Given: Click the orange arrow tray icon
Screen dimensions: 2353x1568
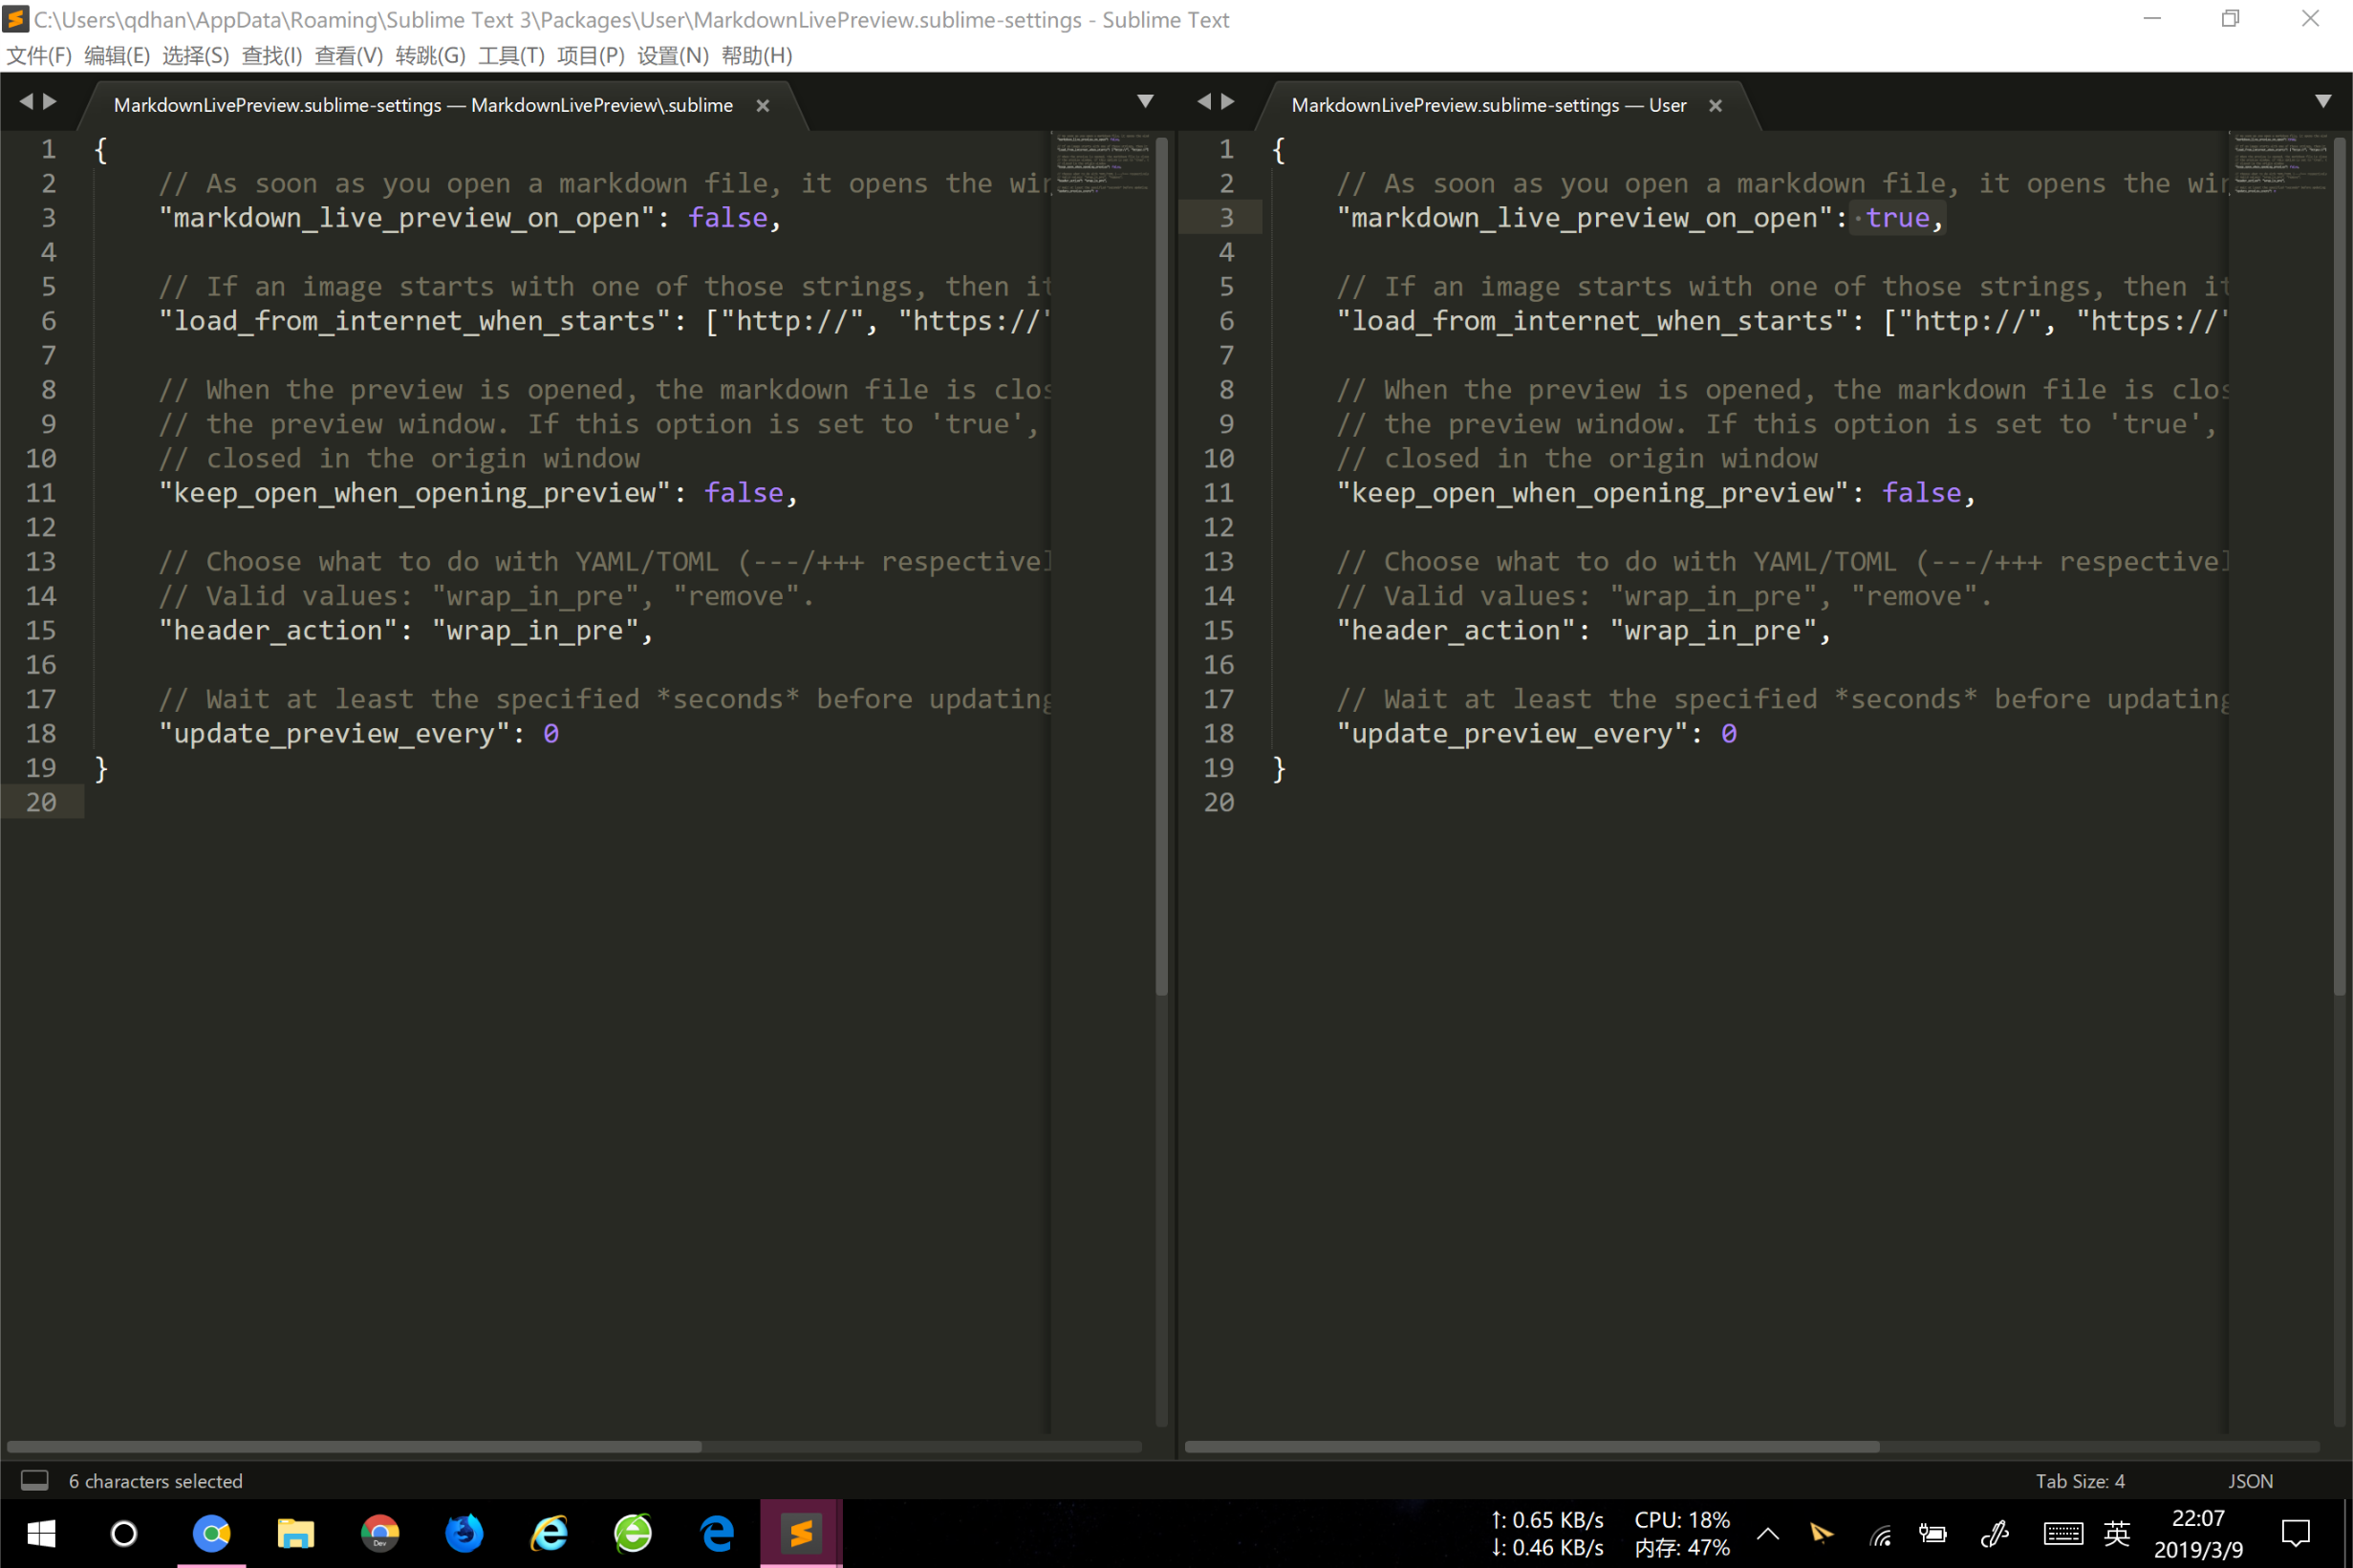Looking at the screenshot, I should pyautogui.click(x=1821, y=1533).
